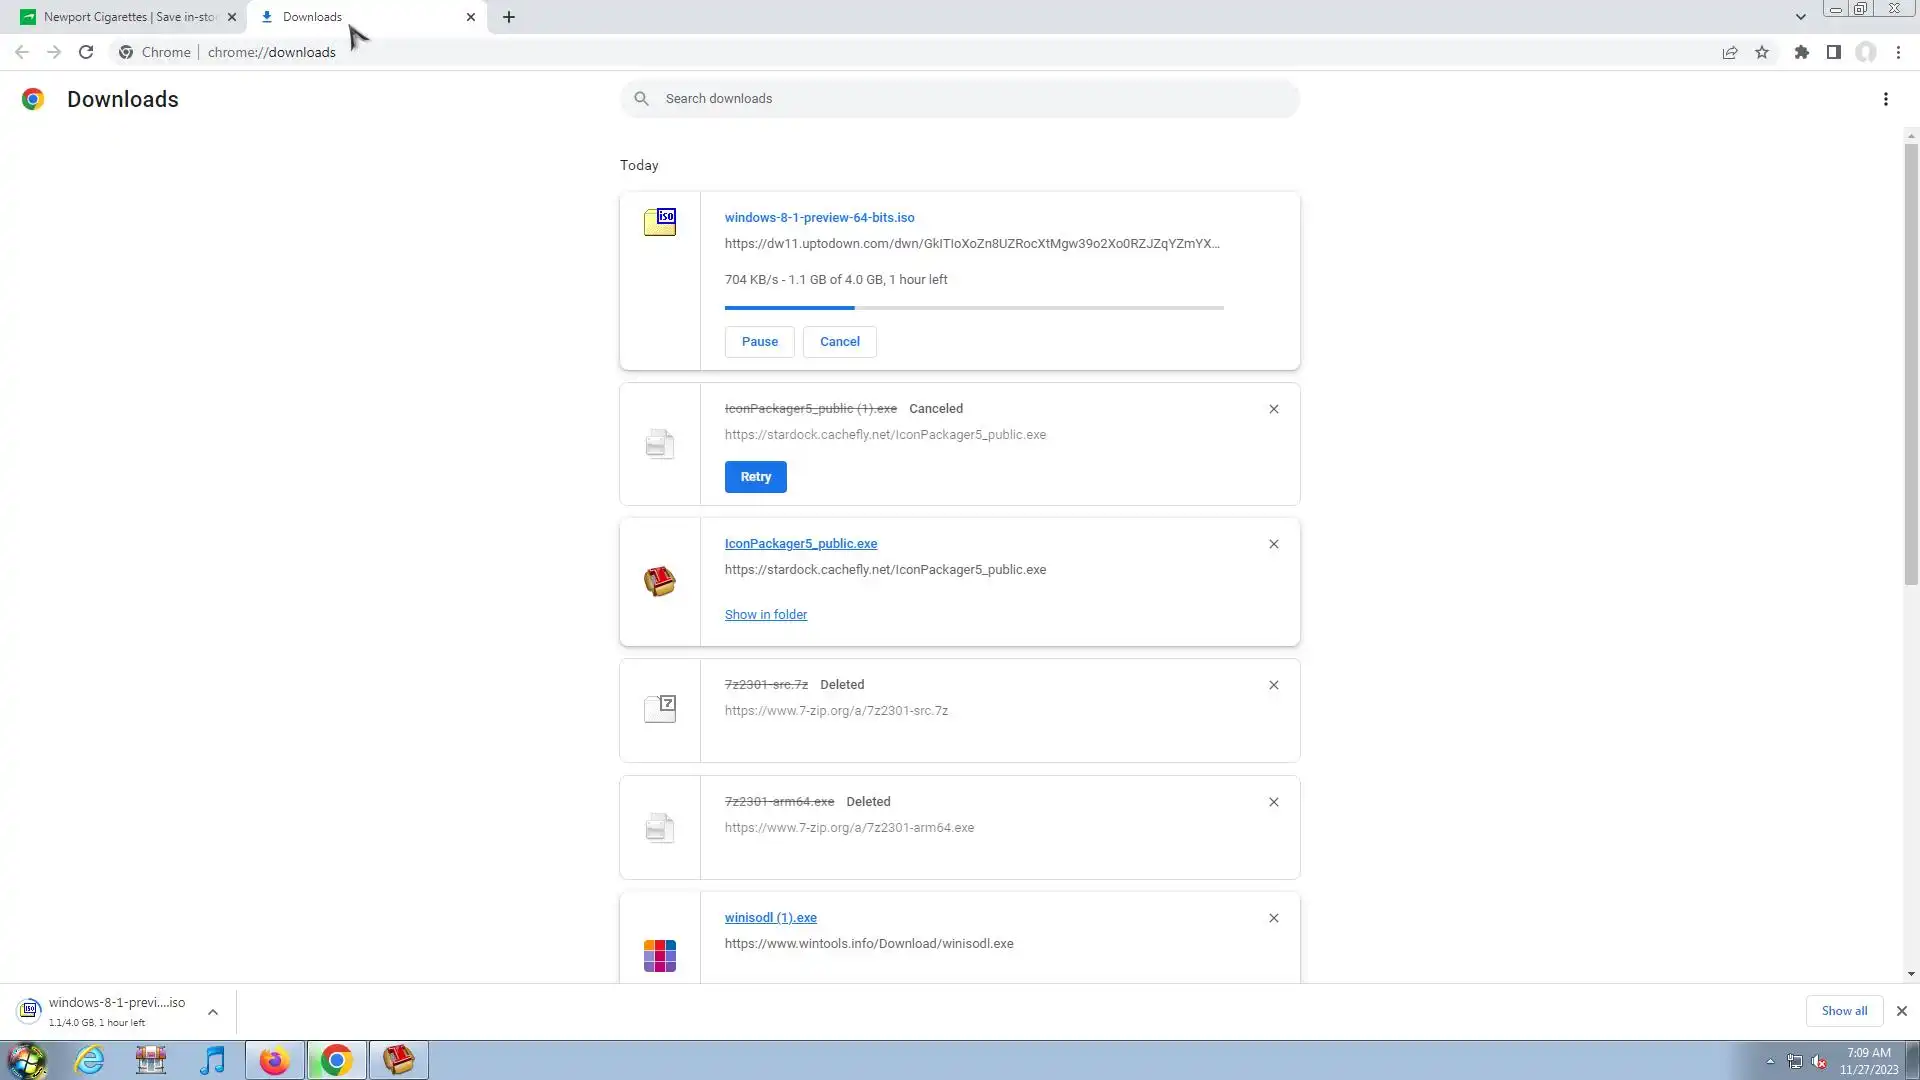Click the bookmark star icon
1920x1080 pixels.
tap(1762, 52)
